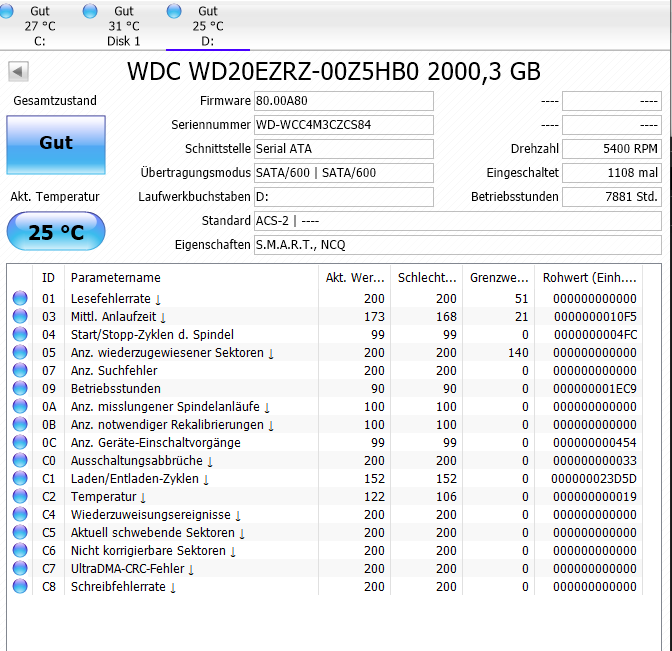Click status orb for row 09 Betriebsstunden
The image size is (672, 651).
20,388
